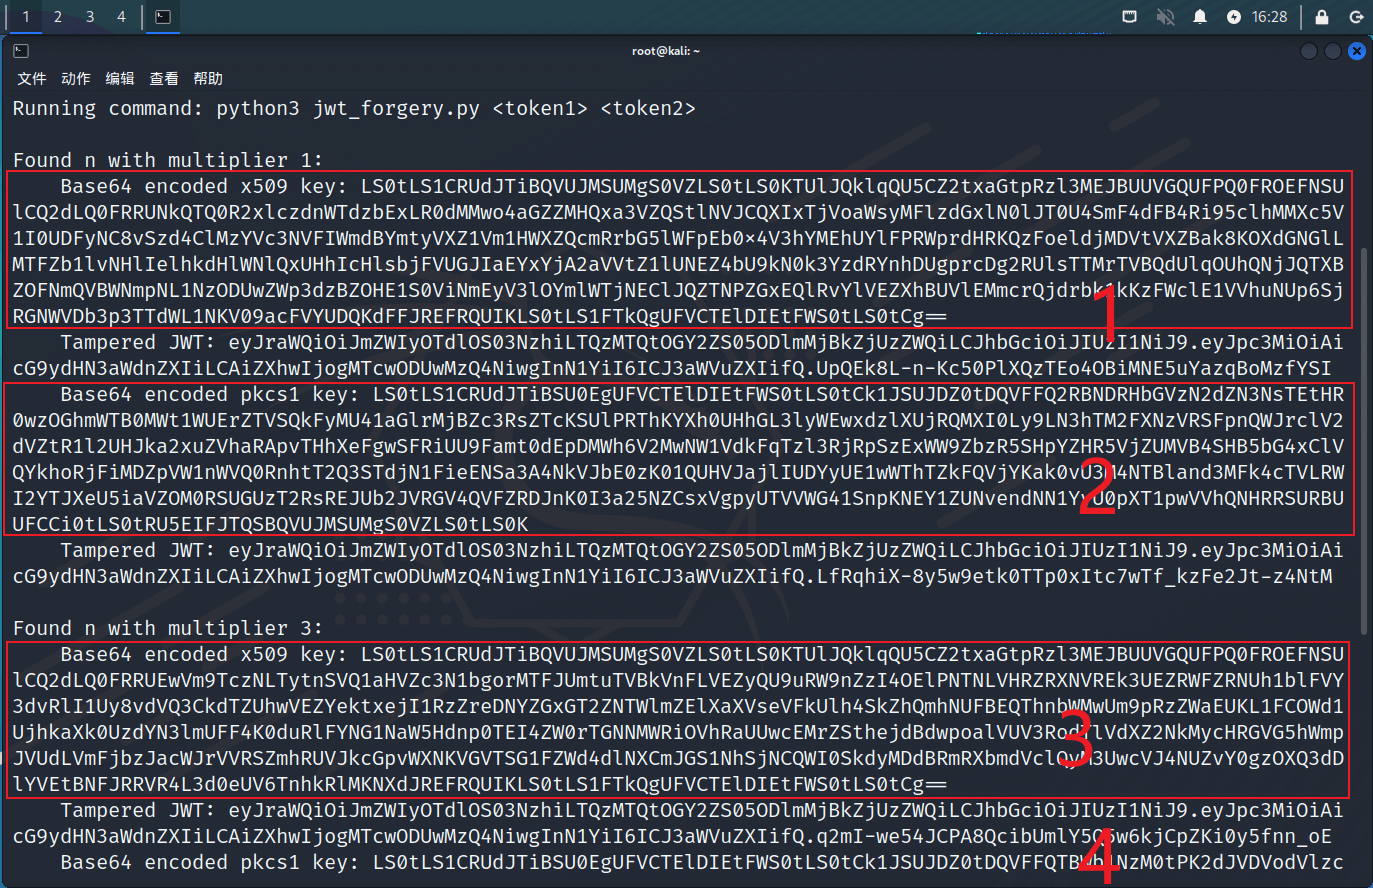Open the 文件 menu

(x=32, y=79)
